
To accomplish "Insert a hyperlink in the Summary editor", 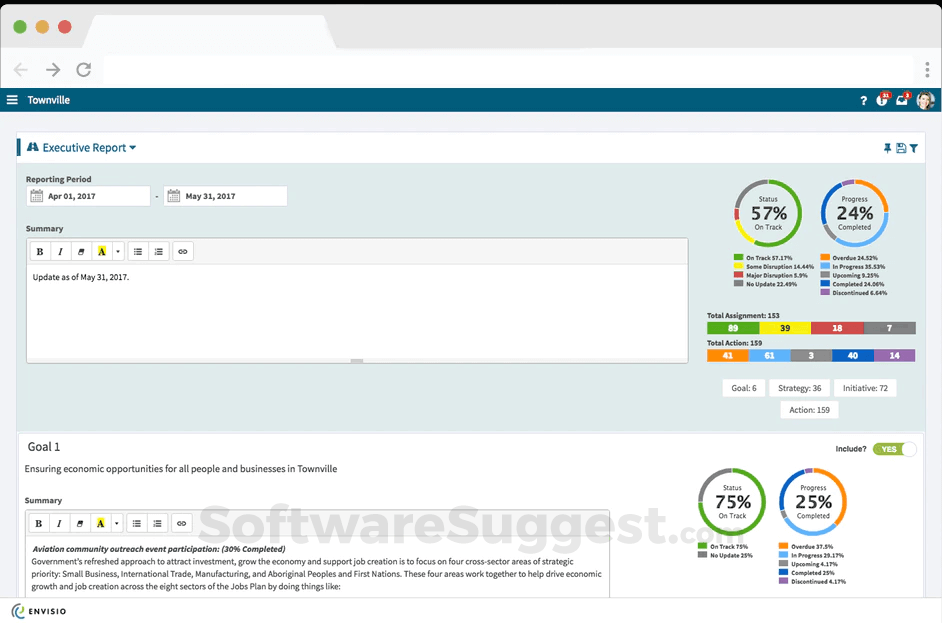I will [x=181, y=251].
